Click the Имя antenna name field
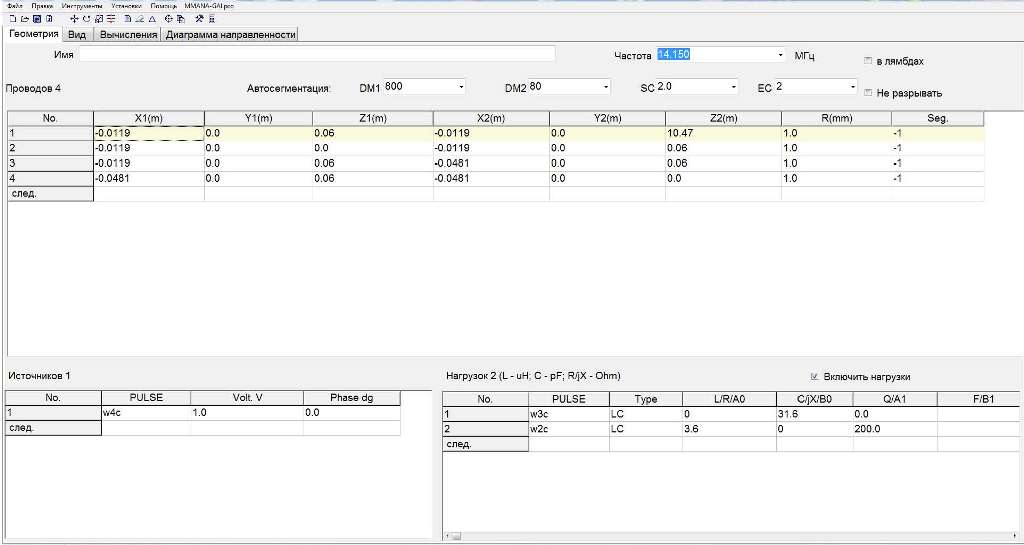This screenshot has height=545, width=1024. click(316, 54)
